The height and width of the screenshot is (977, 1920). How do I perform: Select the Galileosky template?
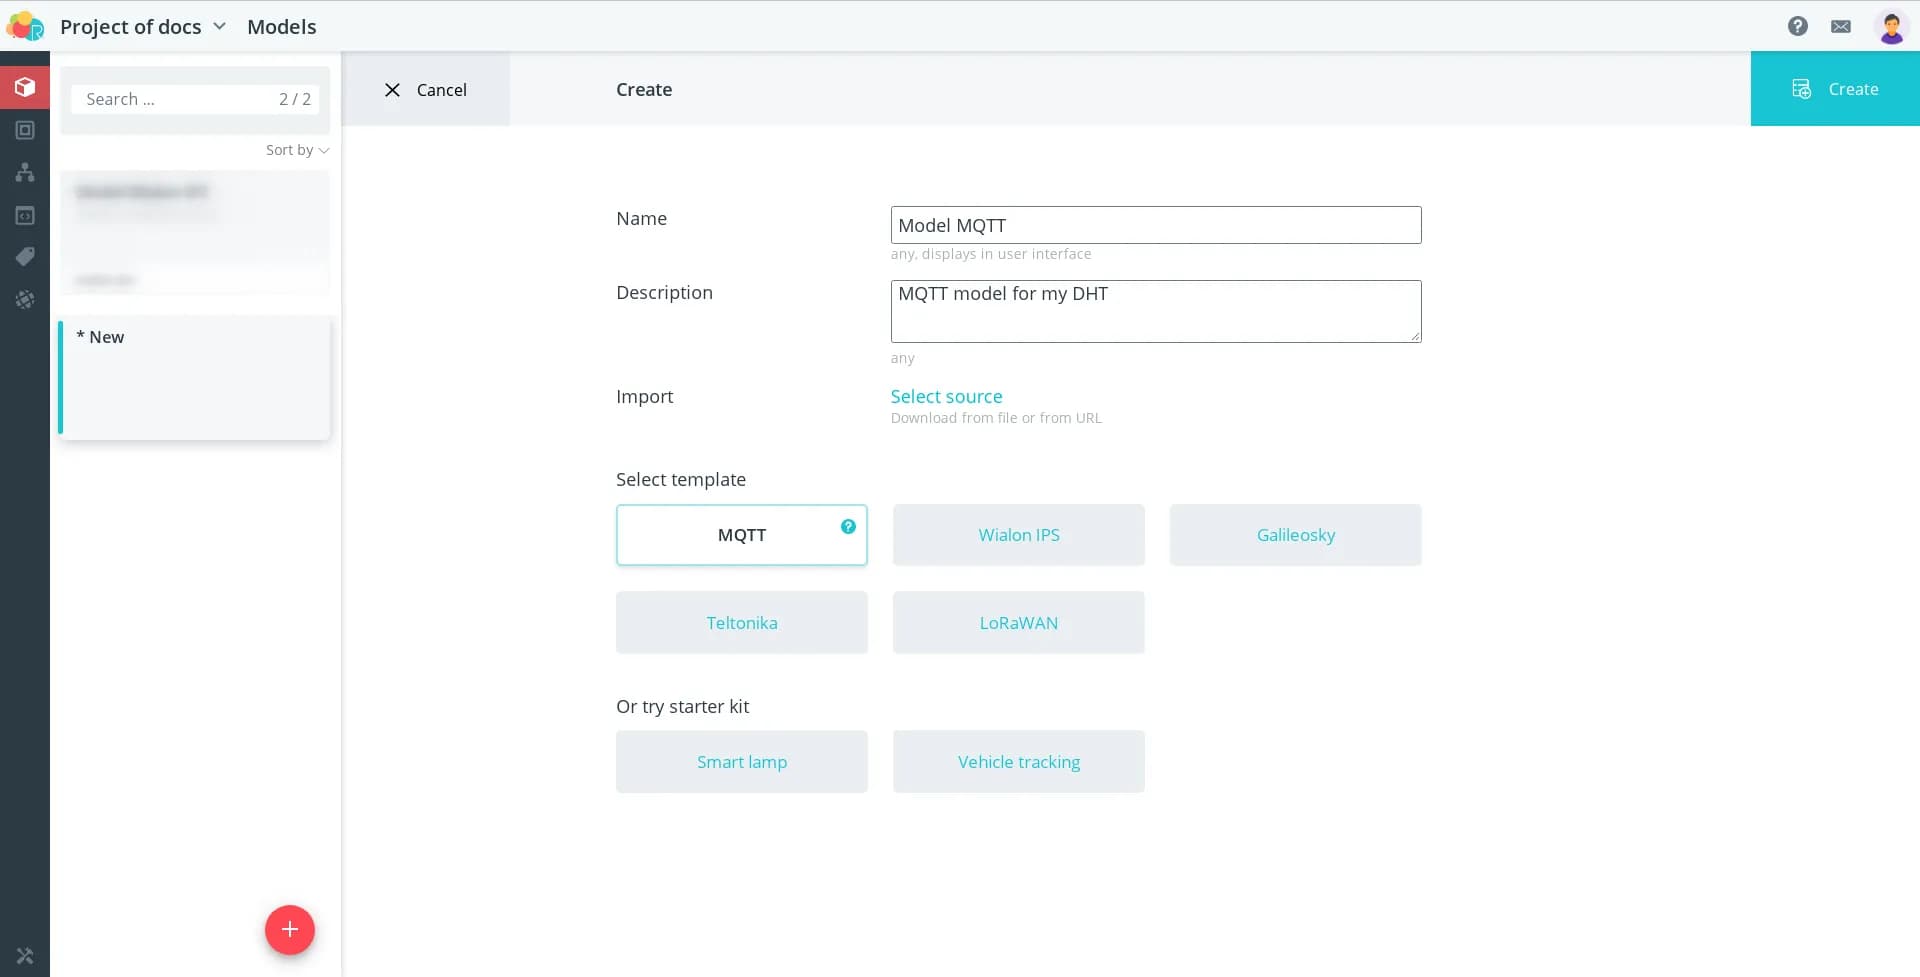[x=1295, y=535]
